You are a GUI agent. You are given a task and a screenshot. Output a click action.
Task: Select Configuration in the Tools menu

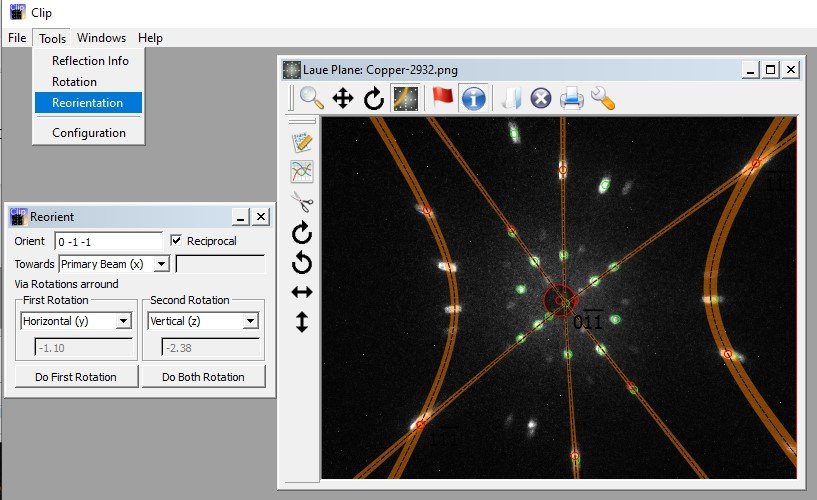point(89,133)
